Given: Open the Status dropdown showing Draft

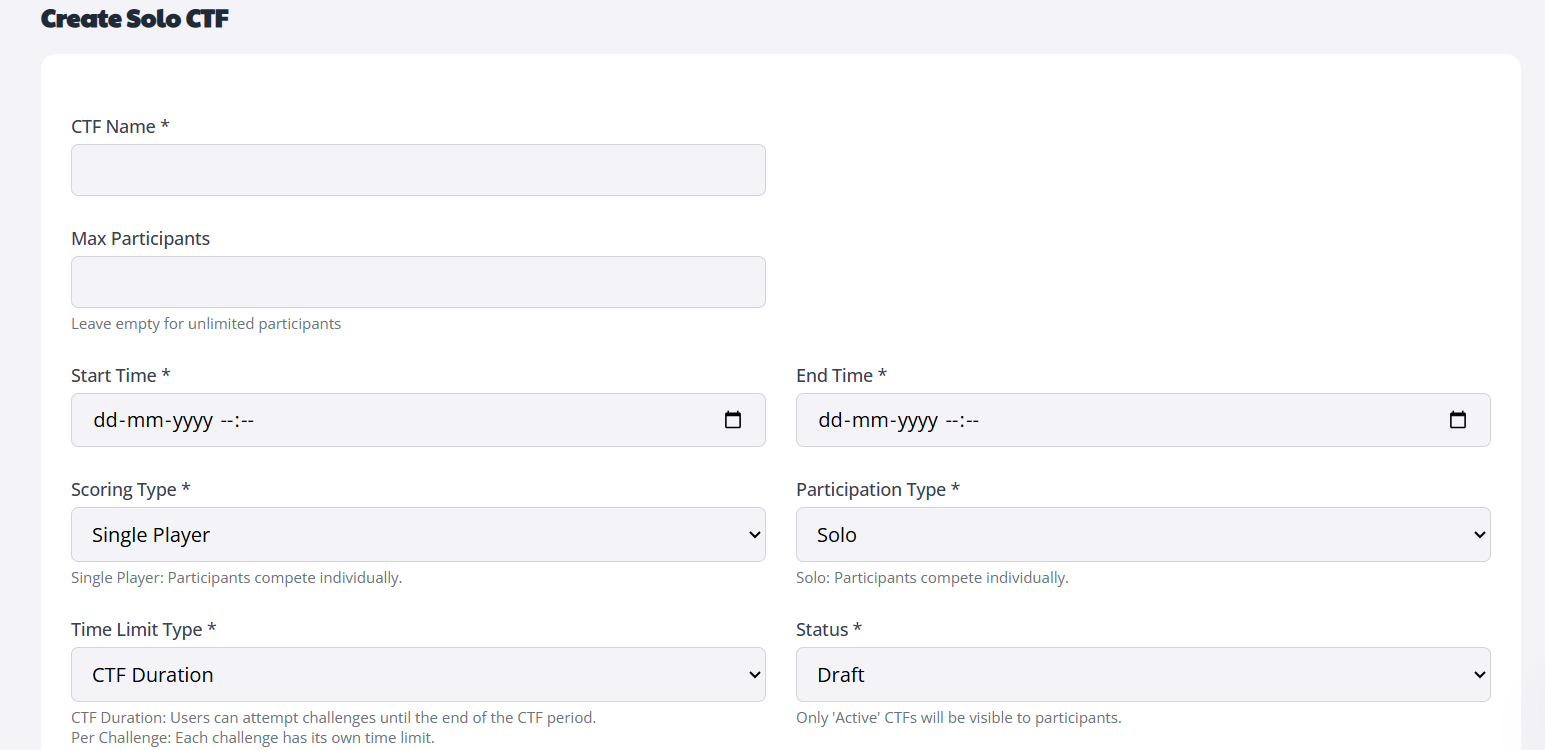Looking at the screenshot, I should 1140,674.
